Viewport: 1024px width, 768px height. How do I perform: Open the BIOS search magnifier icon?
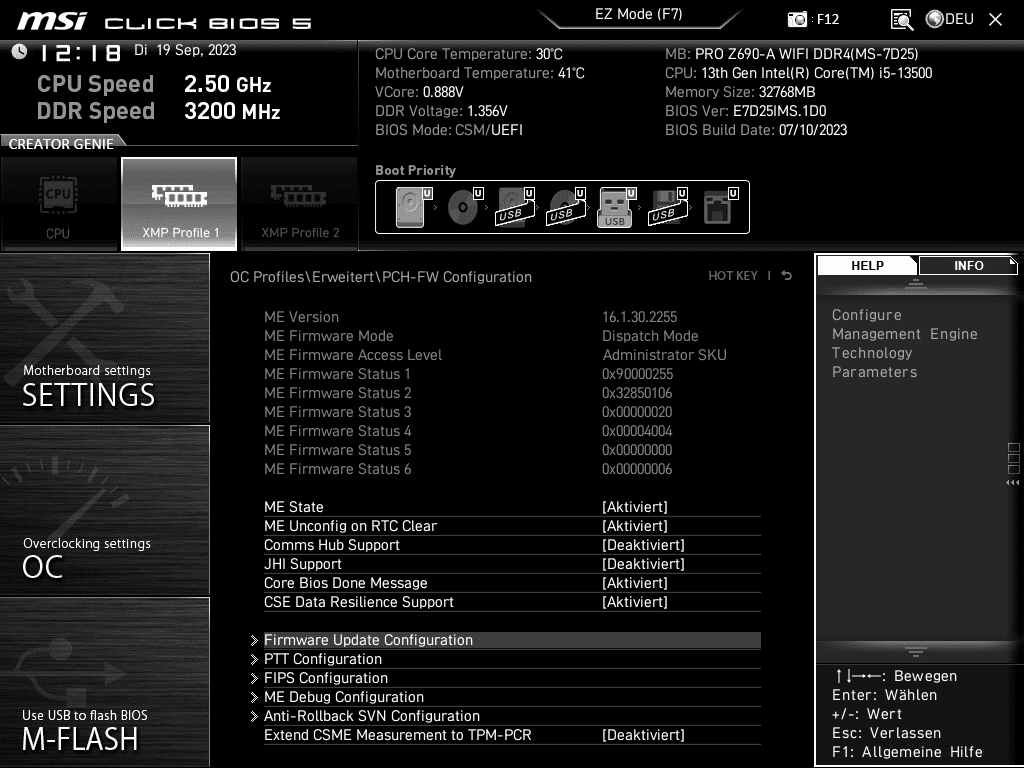point(901,20)
